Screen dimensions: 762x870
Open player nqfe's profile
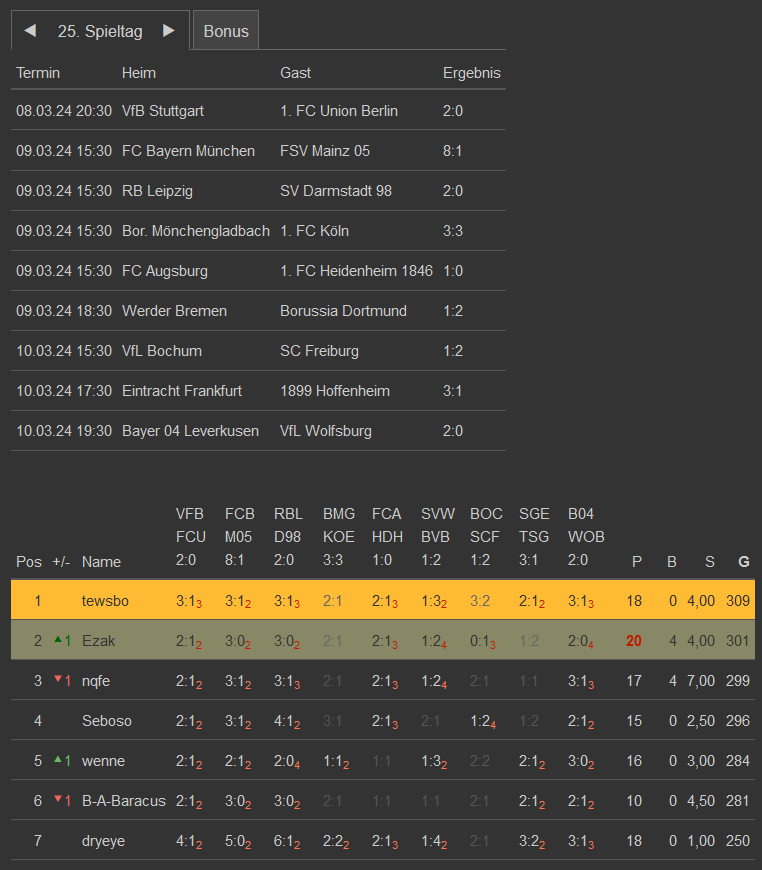click(96, 681)
